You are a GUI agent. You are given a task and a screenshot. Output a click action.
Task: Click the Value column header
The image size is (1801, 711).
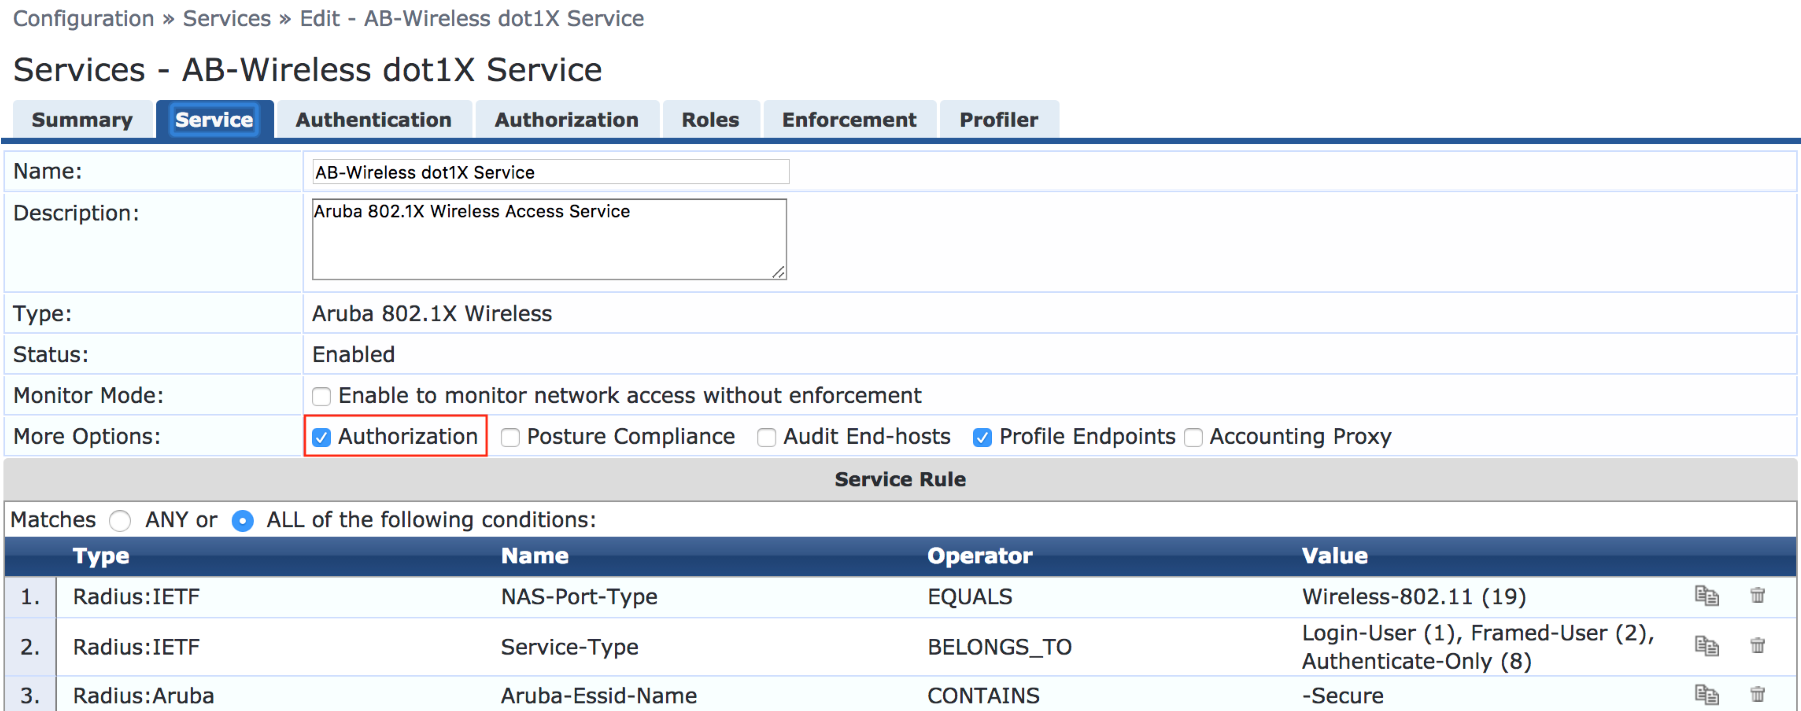pyautogui.click(x=1335, y=556)
